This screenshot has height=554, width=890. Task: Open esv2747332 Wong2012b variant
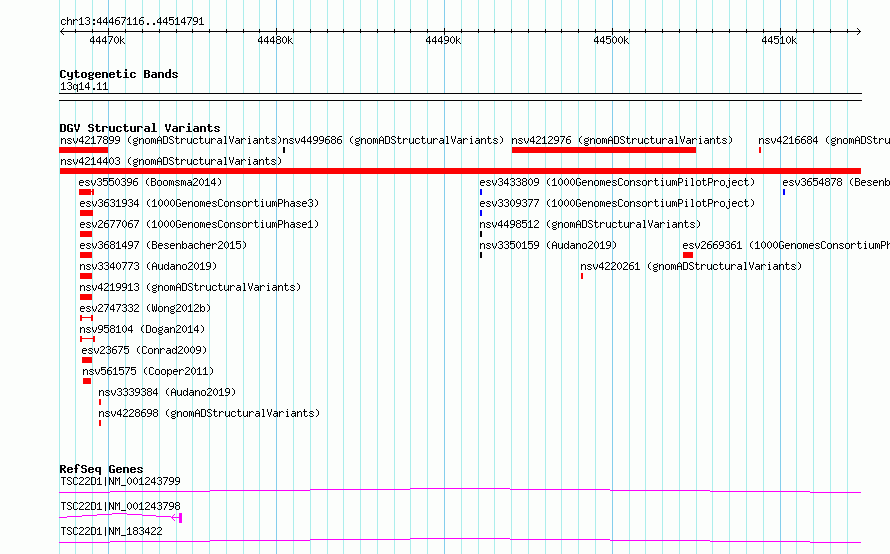145,308
